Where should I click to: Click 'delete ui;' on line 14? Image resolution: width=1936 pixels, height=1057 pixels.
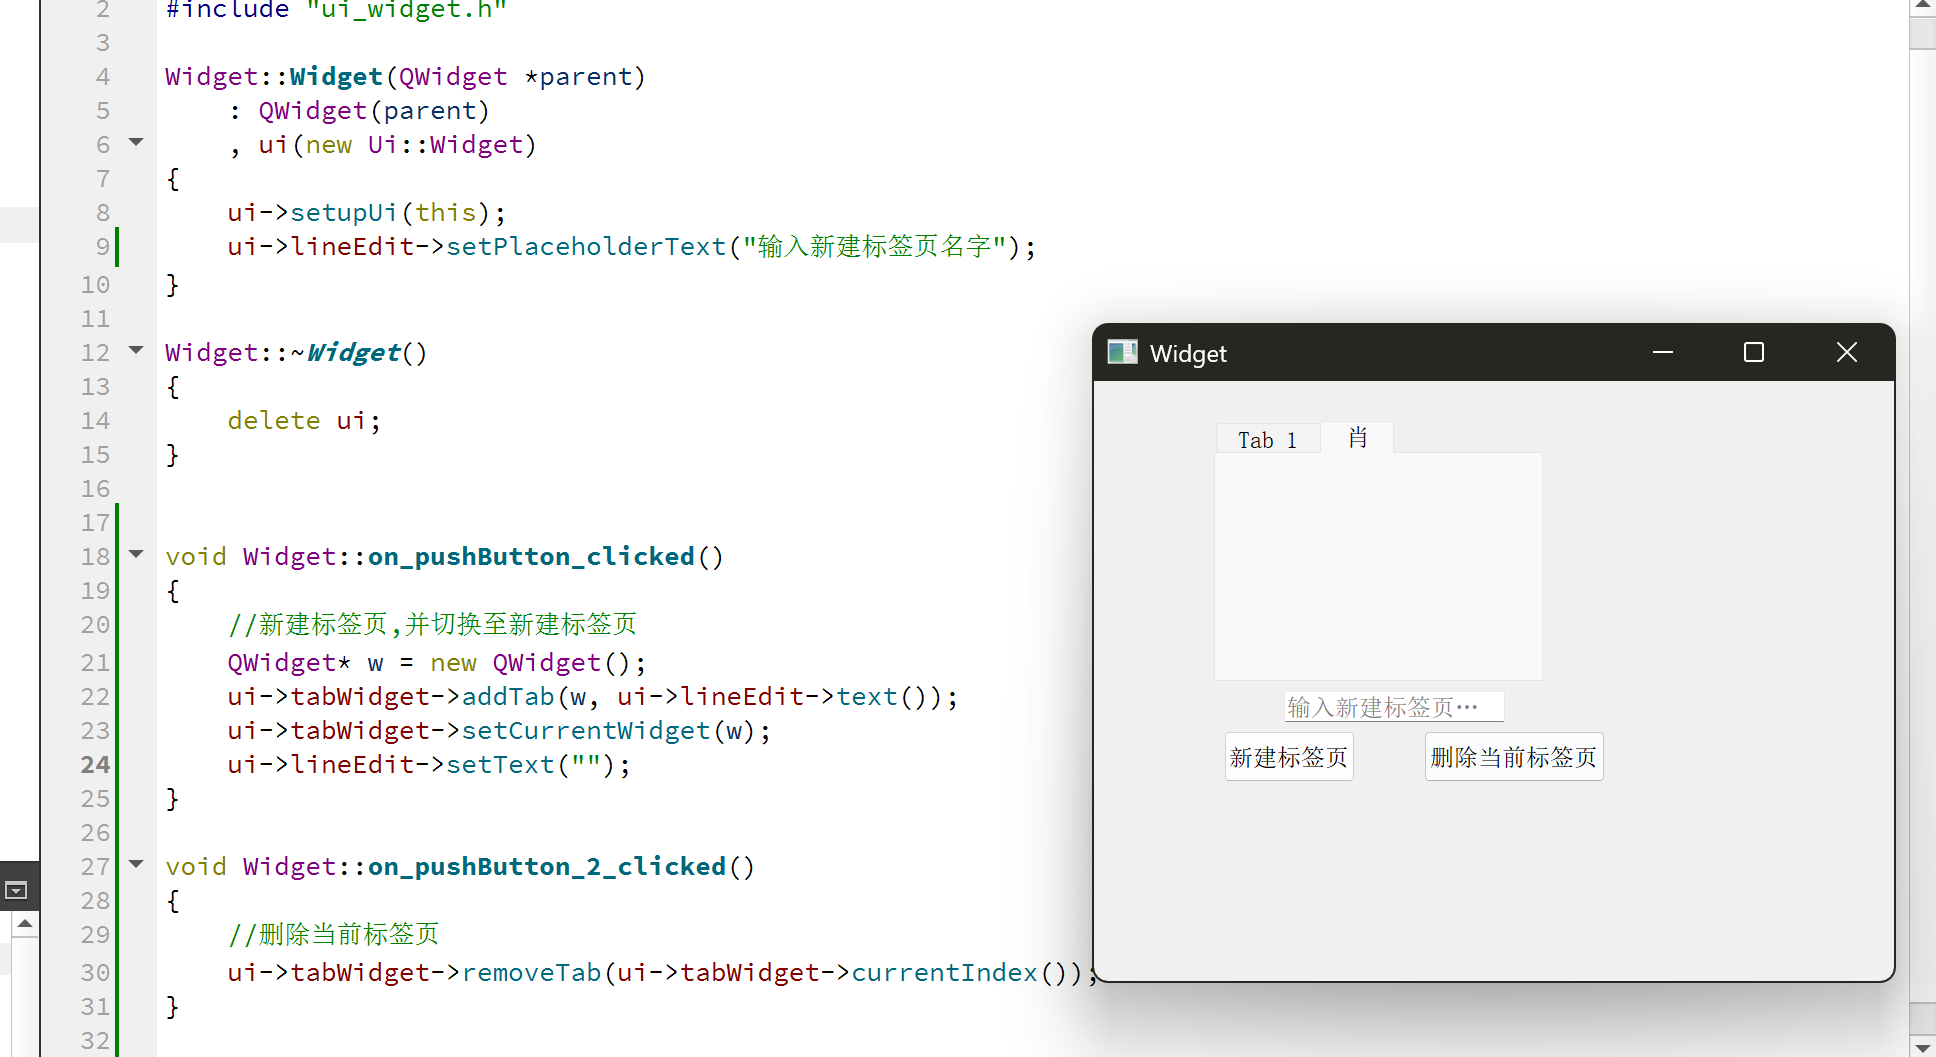coord(305,421)
